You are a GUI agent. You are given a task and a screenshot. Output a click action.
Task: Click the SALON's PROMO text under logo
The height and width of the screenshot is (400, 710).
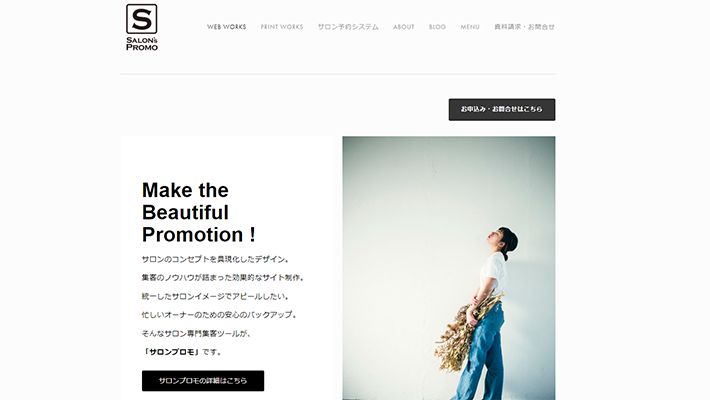(x=142, y=43)
